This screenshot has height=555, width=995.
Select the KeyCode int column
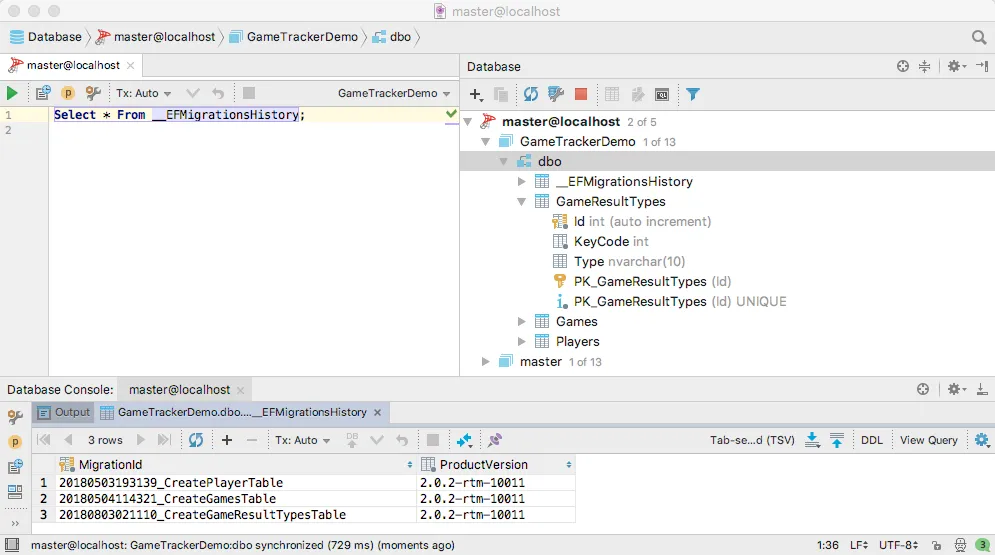[611, 242]
